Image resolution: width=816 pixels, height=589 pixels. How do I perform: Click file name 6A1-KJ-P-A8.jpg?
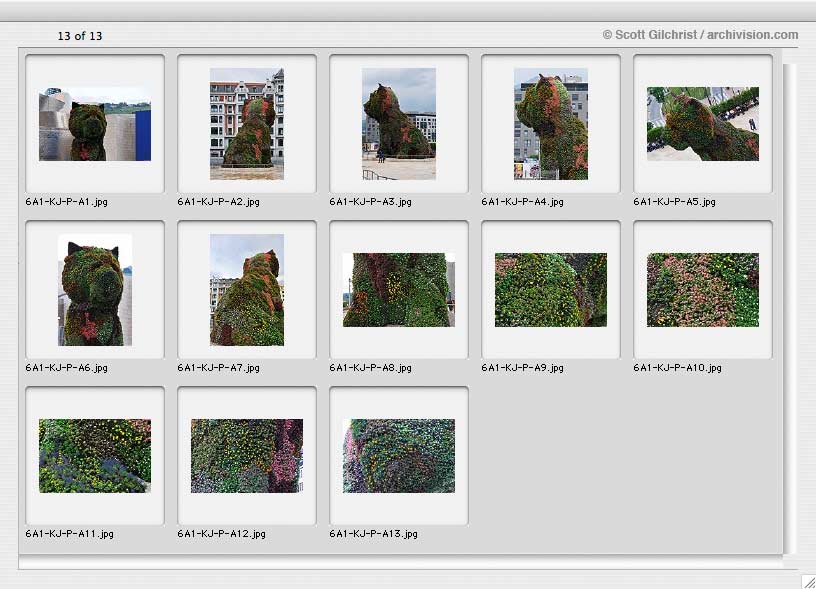coord(371,368)
